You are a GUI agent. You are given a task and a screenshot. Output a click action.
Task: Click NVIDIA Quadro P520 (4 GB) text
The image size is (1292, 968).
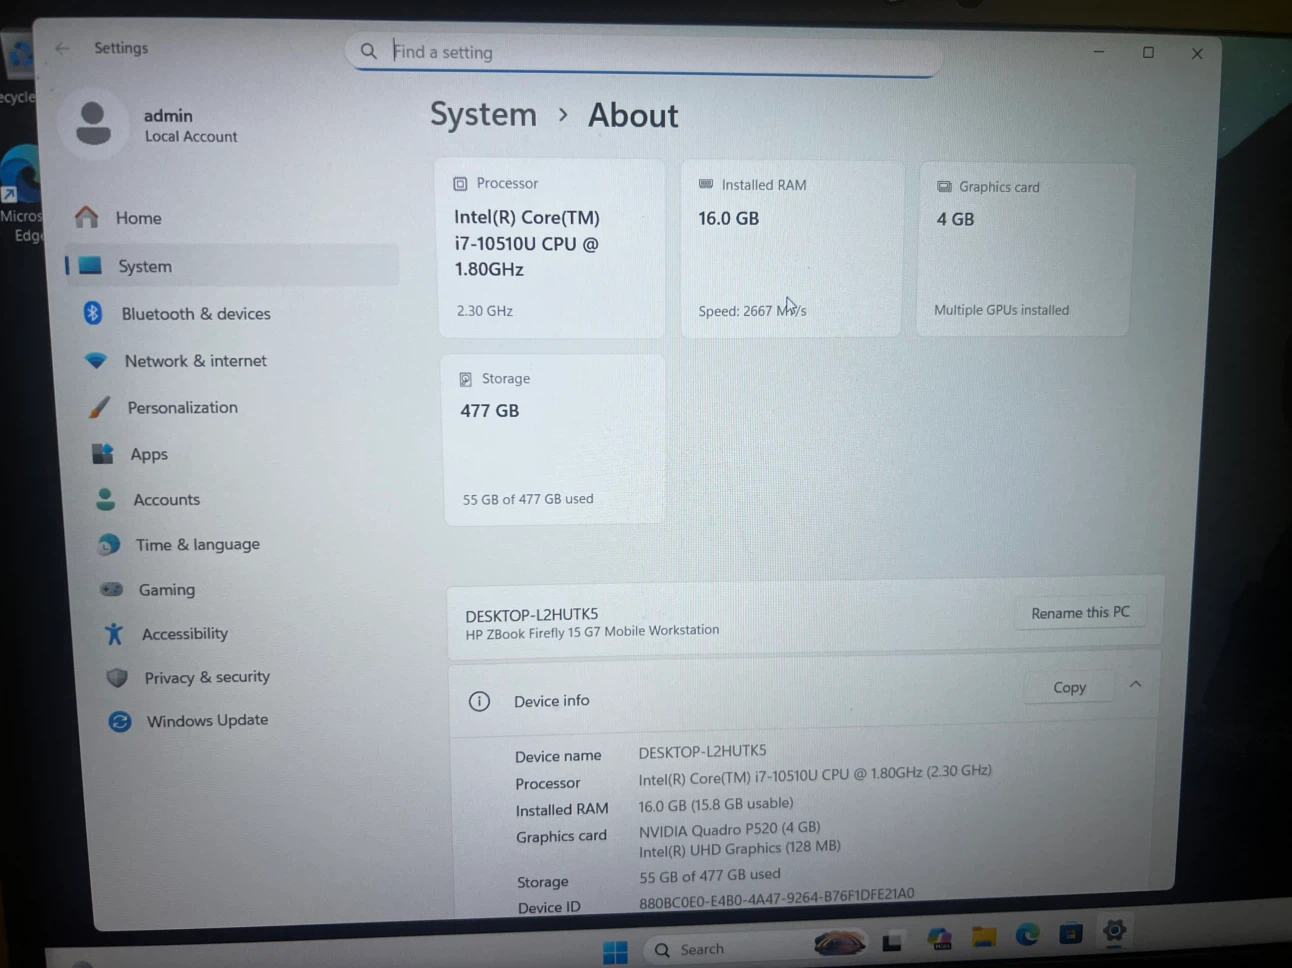(729, 829)
